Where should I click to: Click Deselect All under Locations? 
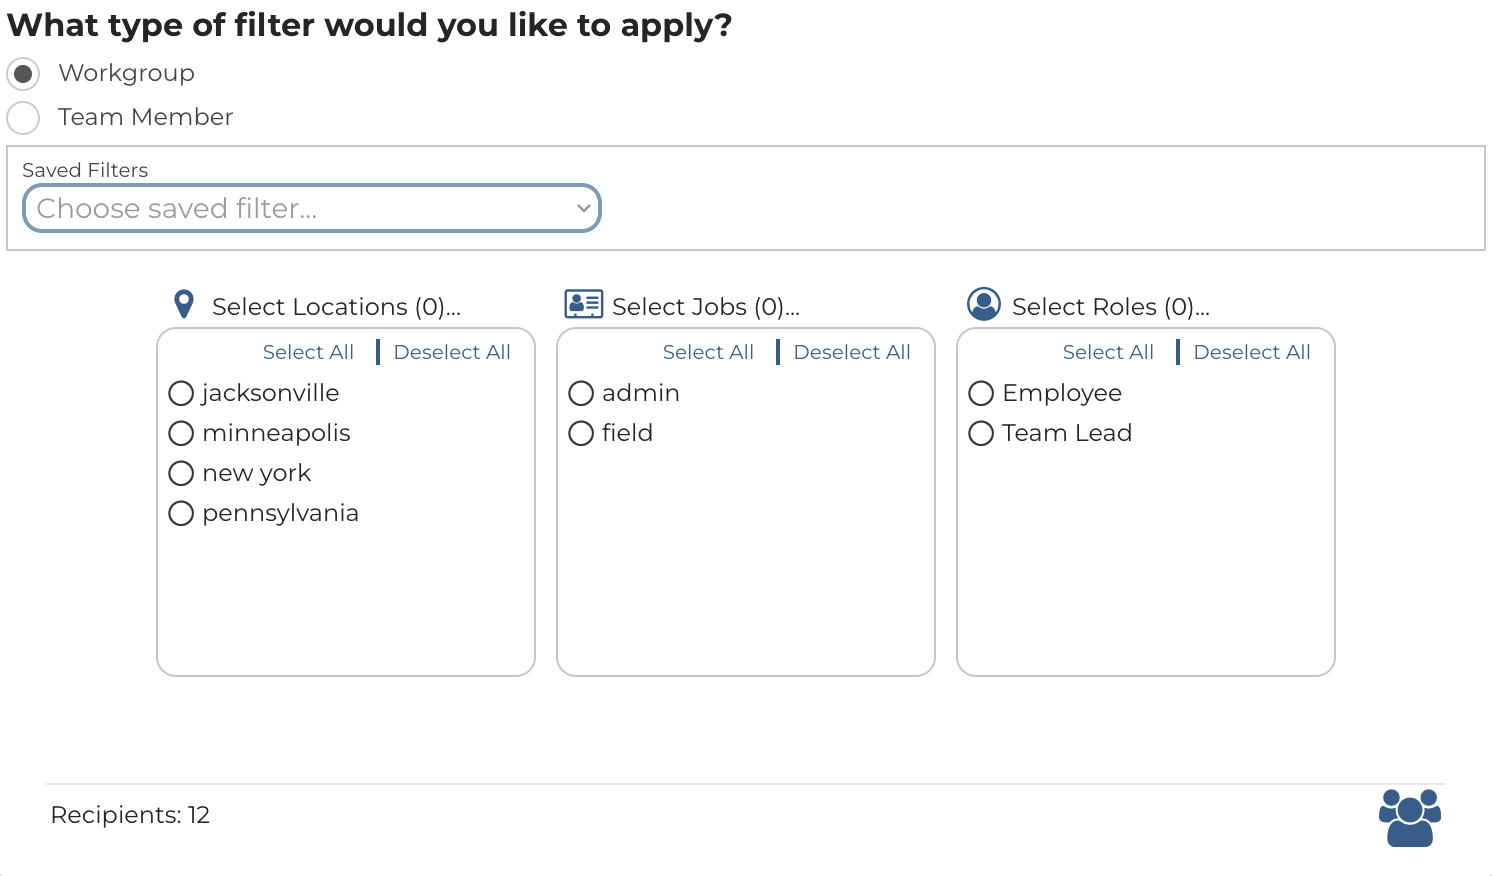point(452,352)
